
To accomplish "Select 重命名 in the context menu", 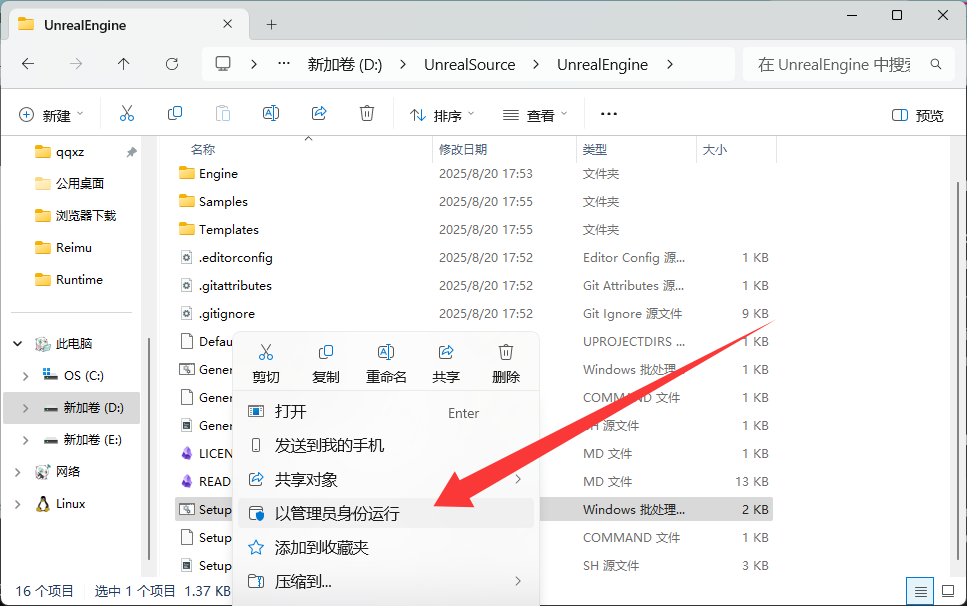I will 386,364.
